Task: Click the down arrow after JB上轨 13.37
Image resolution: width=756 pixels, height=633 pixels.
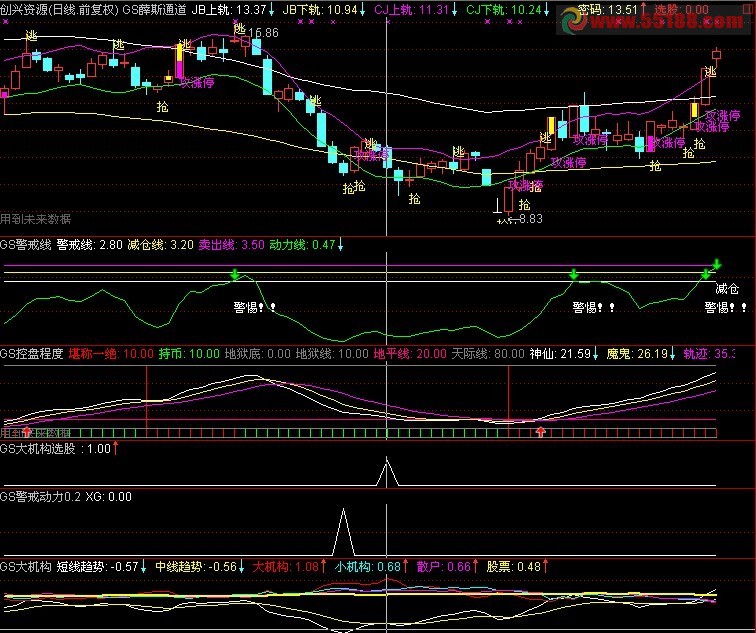Action: pyautogui.click(x=271, y=10)
